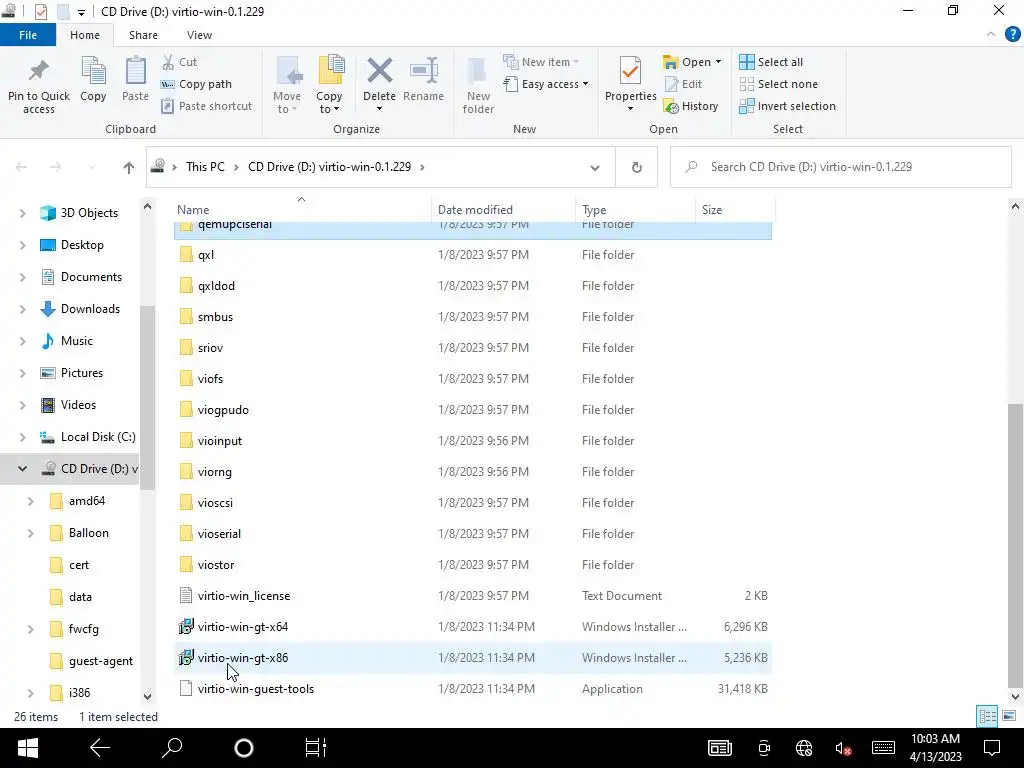Click the Cut scissors icon

(168, 62)
